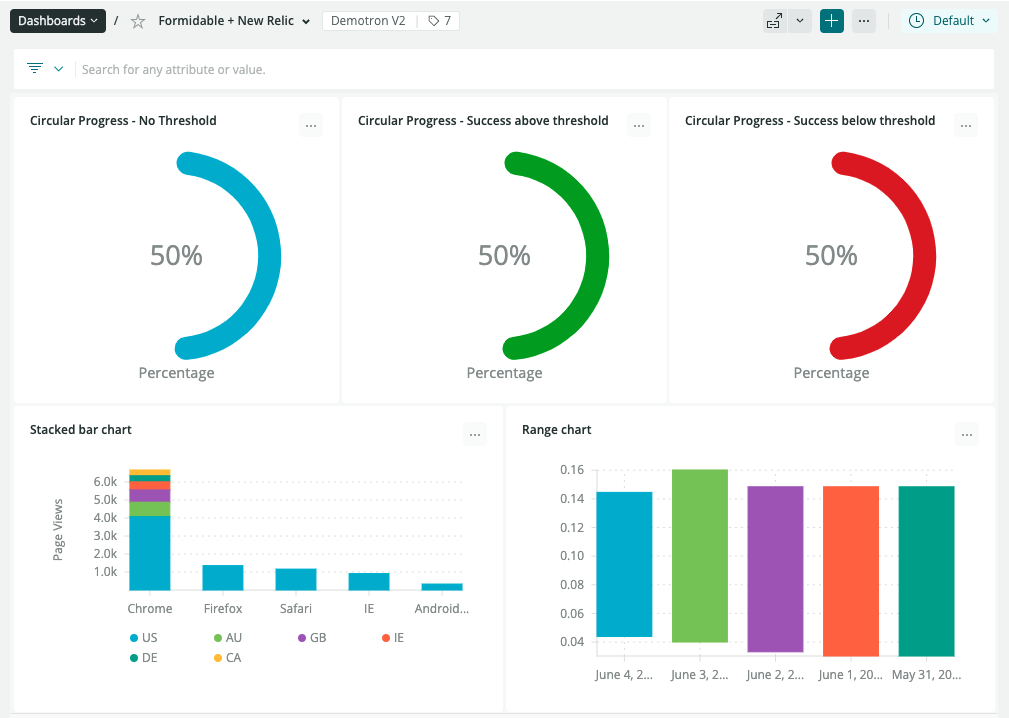
Task: Open options for Success above threshold widget
Action: point(639,126)
